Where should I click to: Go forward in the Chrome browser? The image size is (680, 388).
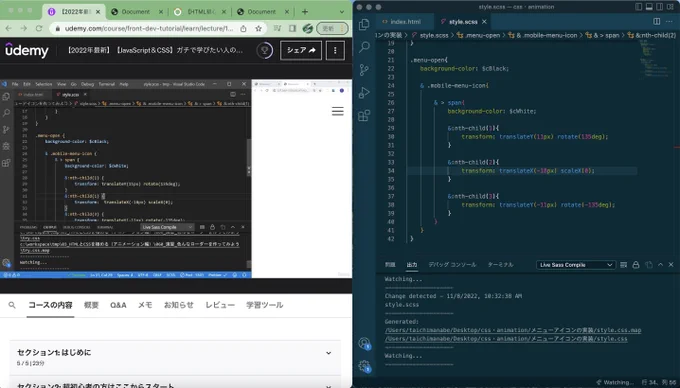tap(24, 28)
